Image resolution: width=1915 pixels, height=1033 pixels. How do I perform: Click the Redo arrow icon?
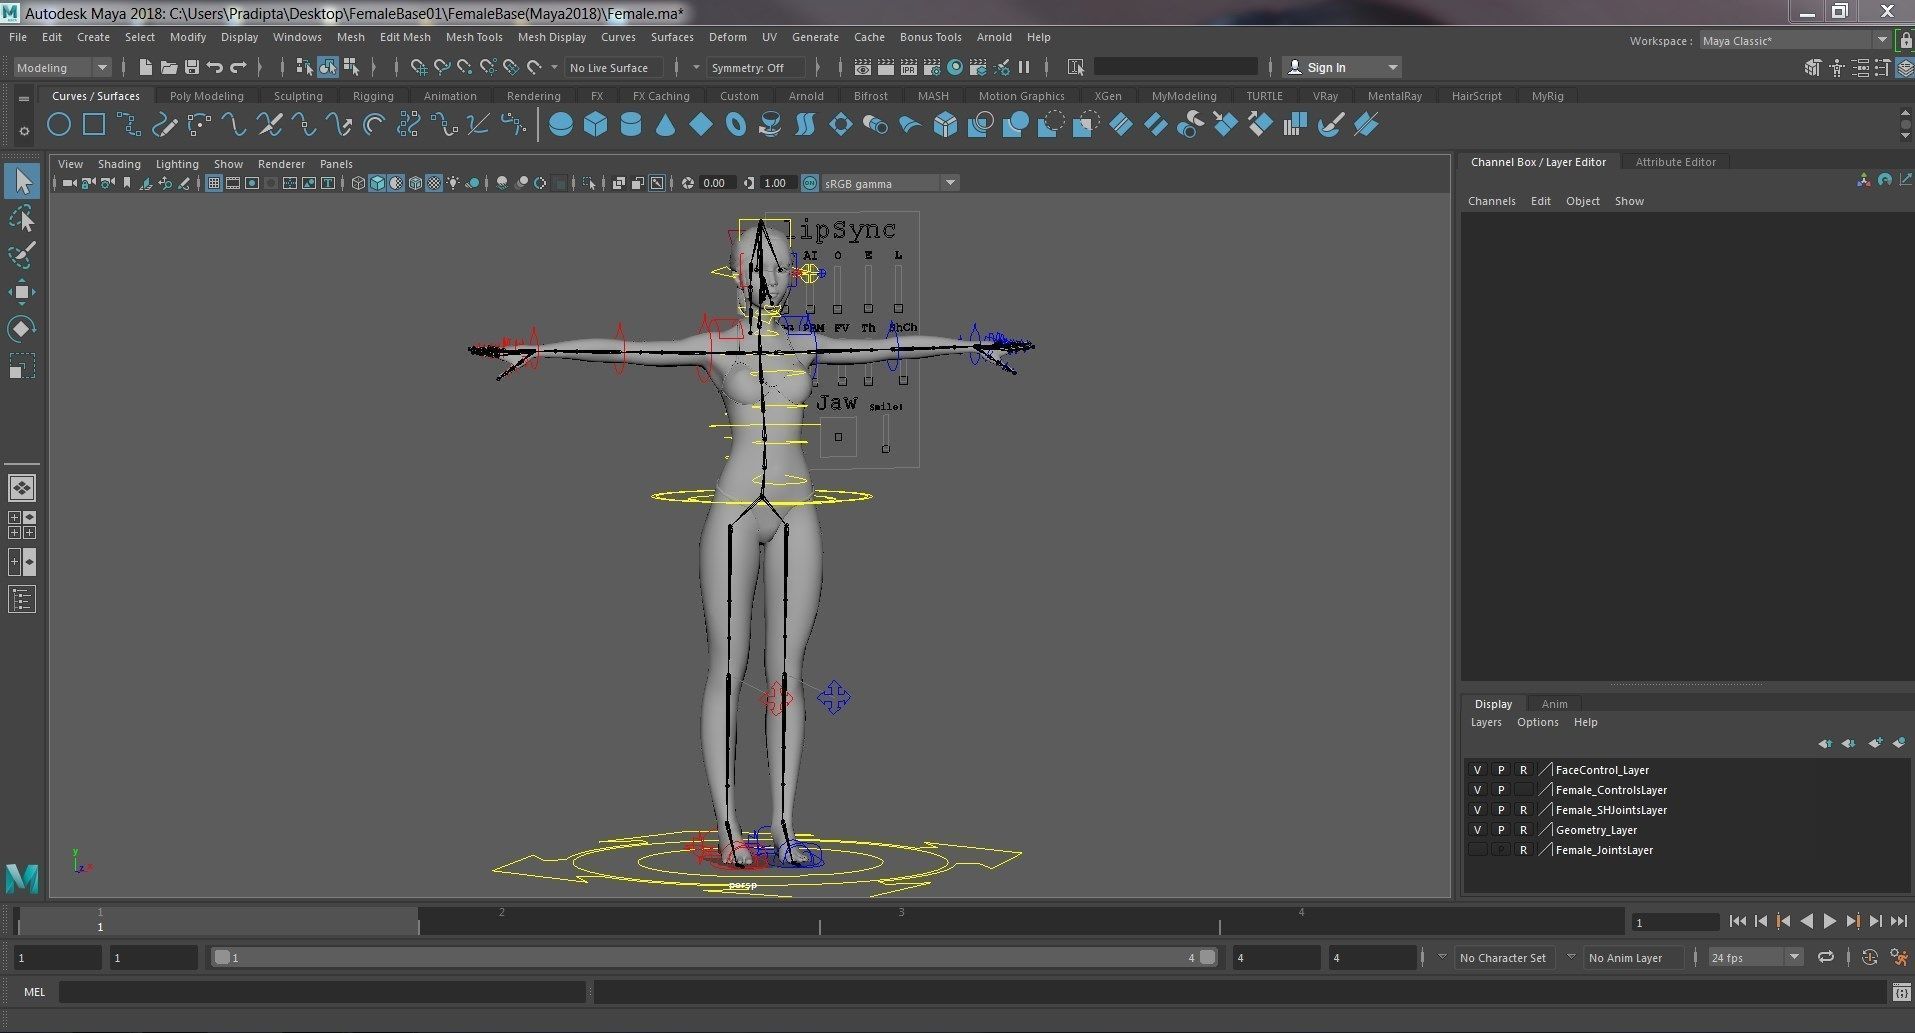[238, 67]
